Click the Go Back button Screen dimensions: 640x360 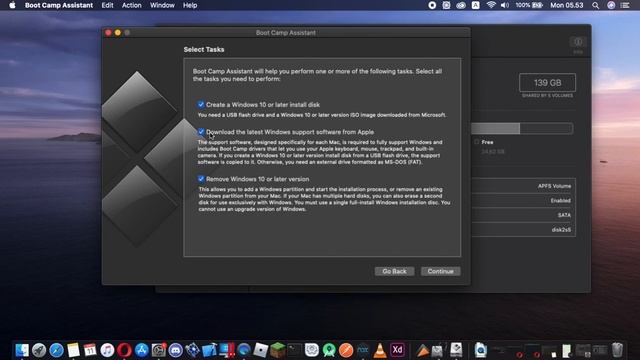point(394,271)
